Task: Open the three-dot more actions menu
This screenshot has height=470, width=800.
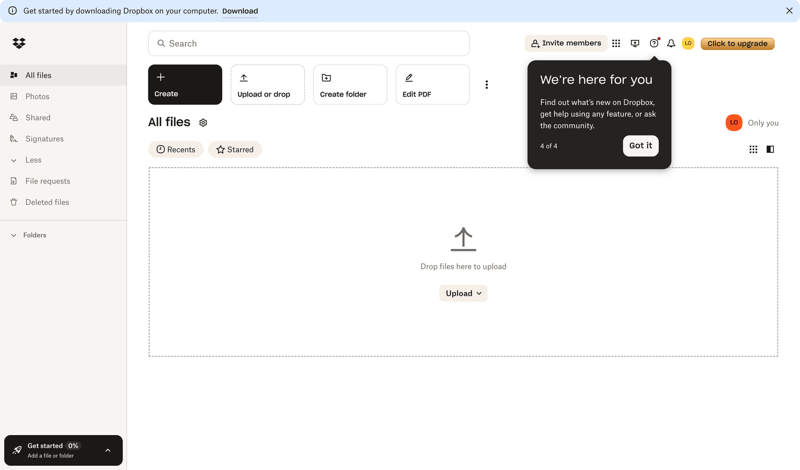Action: (x=486, y=85)
